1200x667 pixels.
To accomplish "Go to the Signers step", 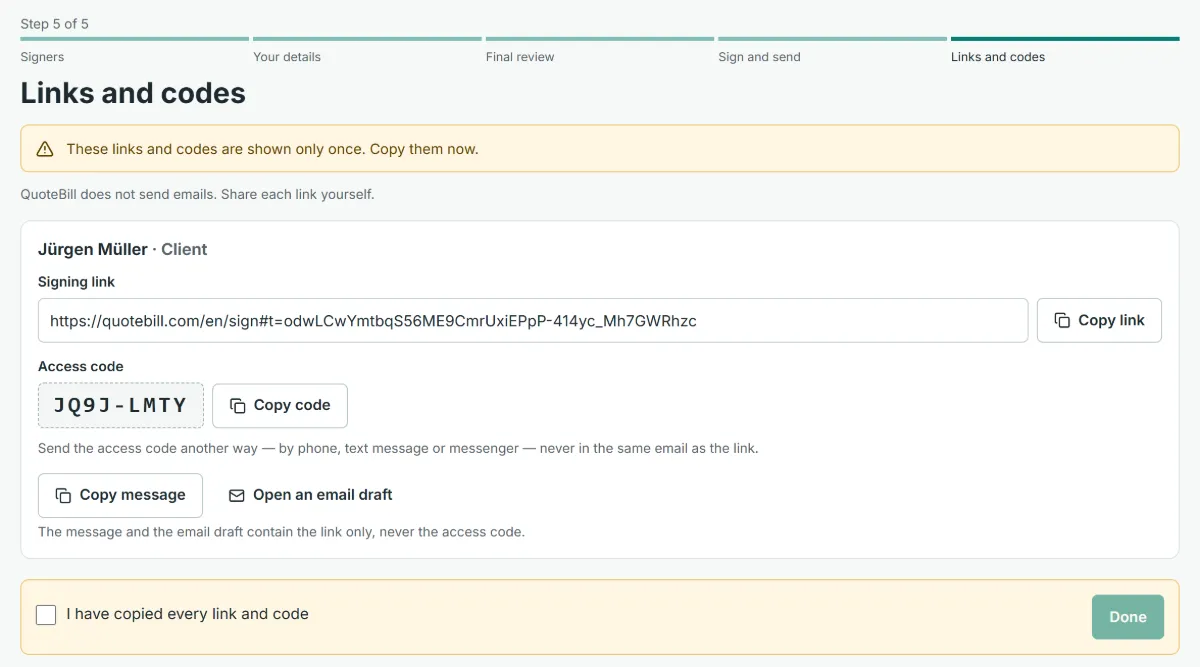I will coord(134,50).
